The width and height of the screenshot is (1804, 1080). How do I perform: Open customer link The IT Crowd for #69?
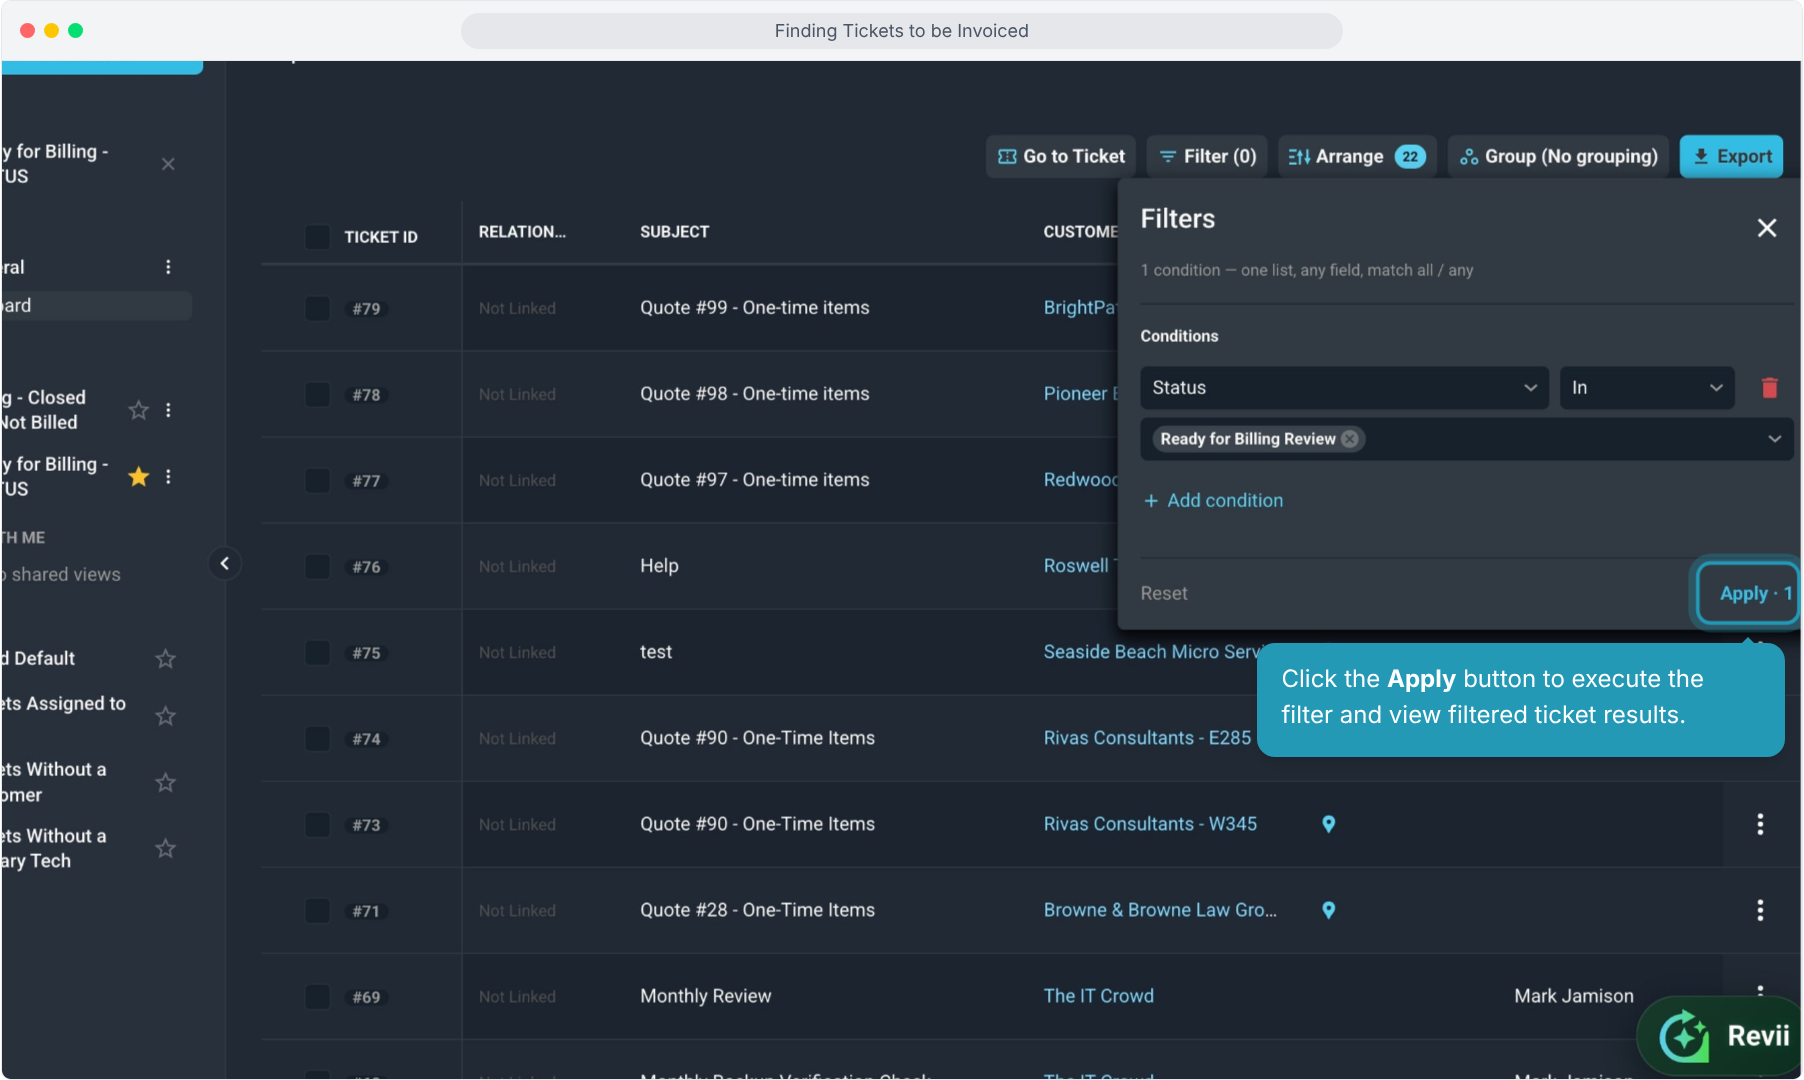coord(1099,996)
